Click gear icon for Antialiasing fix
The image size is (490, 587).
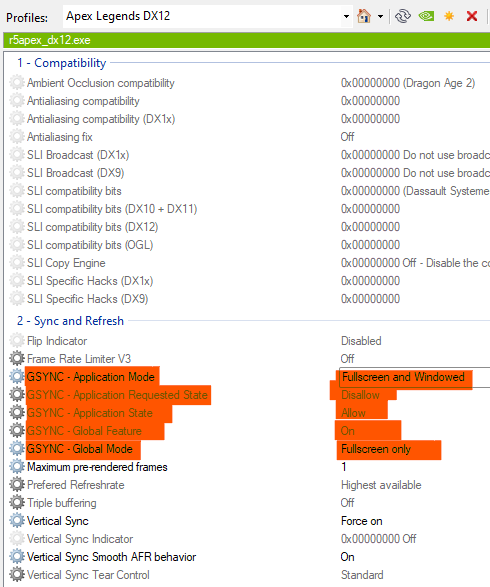(17, 137)
